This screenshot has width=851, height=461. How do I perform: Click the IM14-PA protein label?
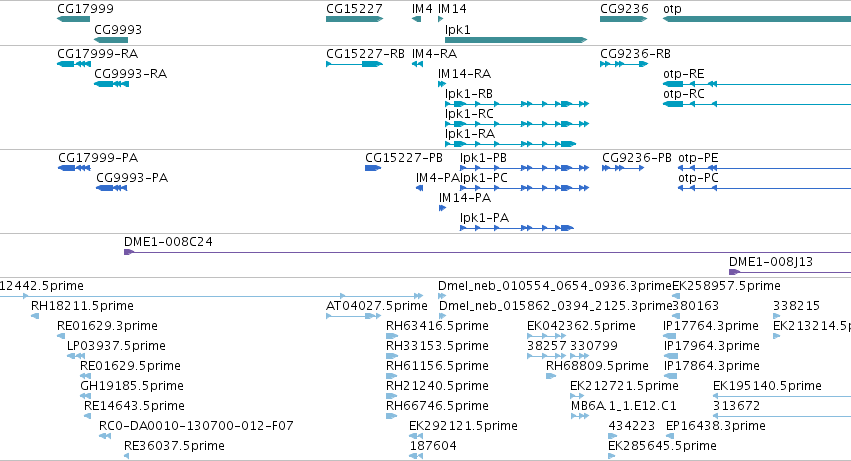click(x=465, y=198)
